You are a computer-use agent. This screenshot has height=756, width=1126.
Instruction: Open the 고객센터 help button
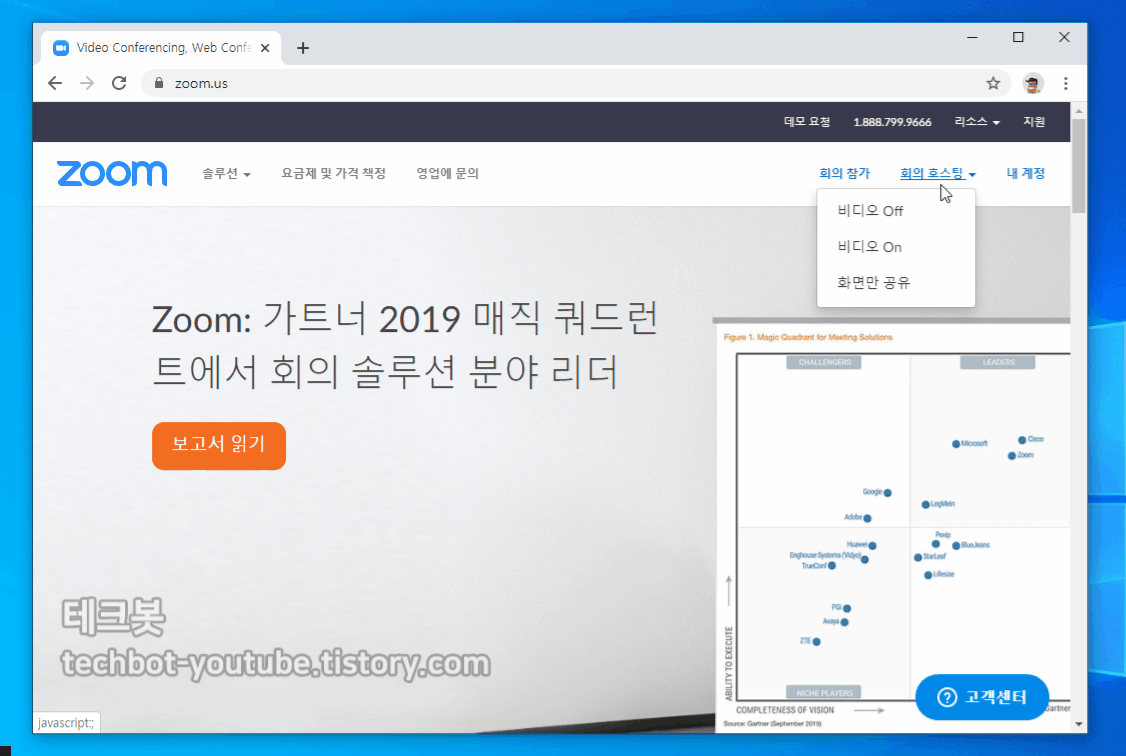coord(982,697)
